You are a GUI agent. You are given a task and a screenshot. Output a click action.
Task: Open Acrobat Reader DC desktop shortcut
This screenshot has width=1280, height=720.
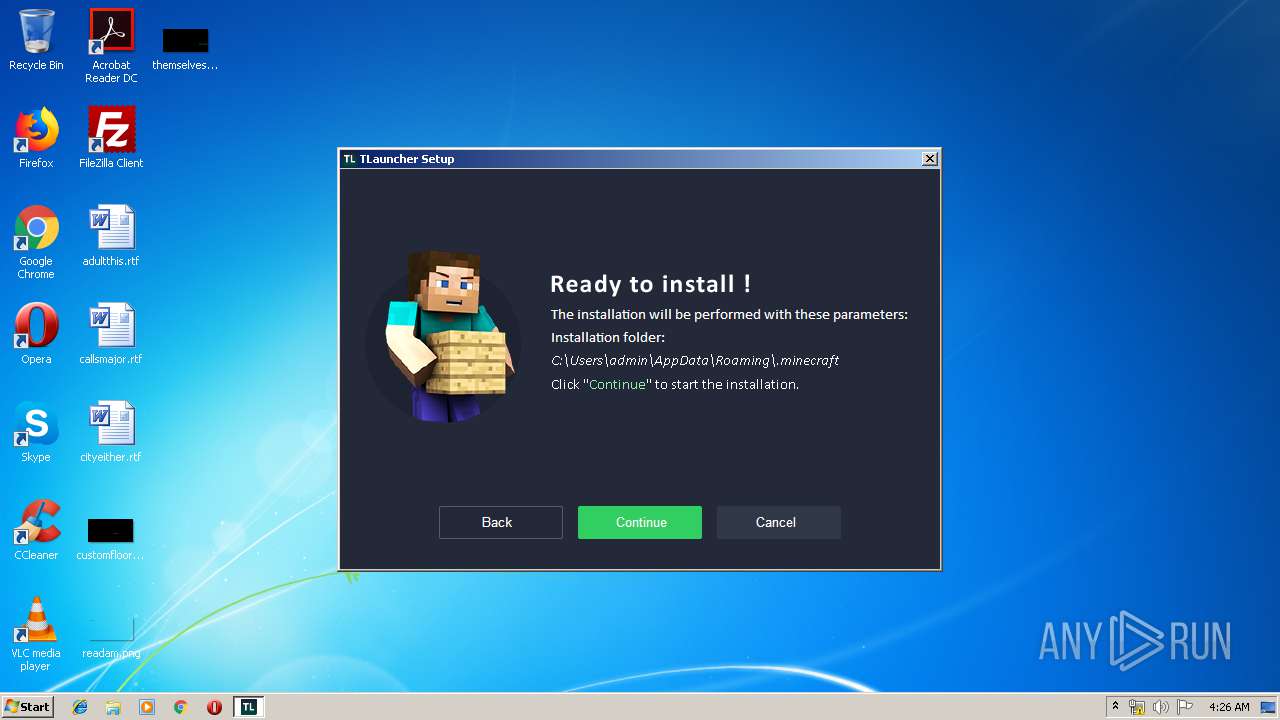pyautogui.click(x=111, y=46)
